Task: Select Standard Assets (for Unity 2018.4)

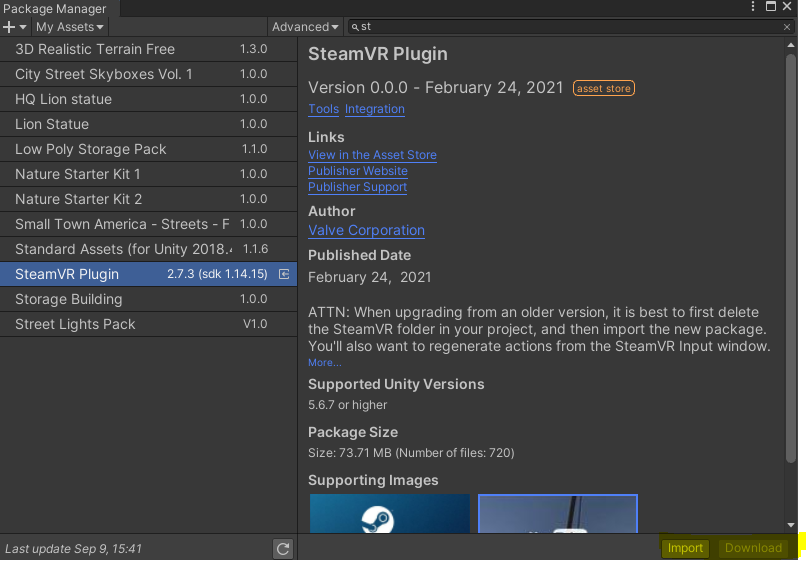Action: pyautogui.click(x=148, y=249)
